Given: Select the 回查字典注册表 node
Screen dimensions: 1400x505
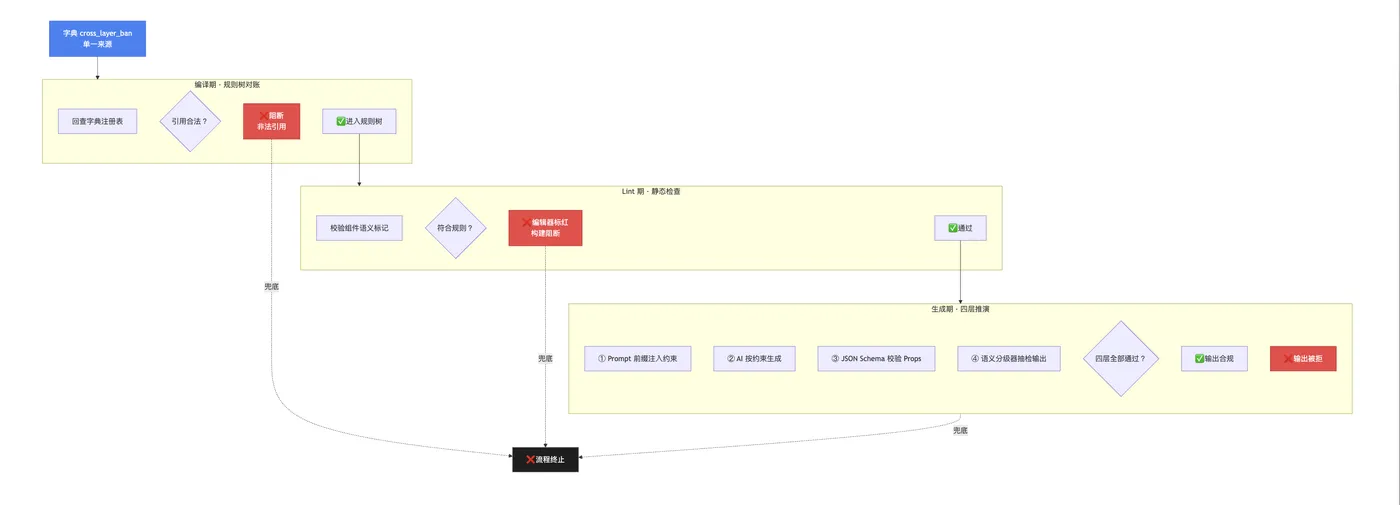Looking at the screenshot, I should pos(97,121).
